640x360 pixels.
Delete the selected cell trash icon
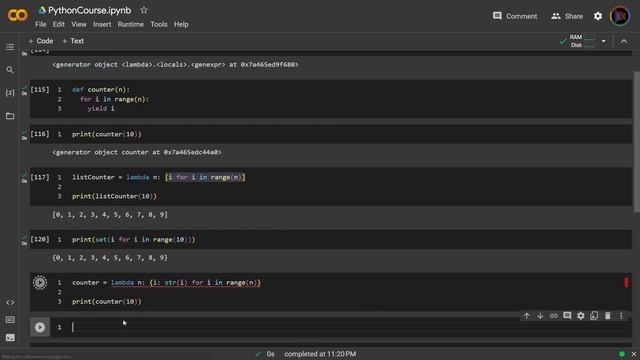coord(608,316)
